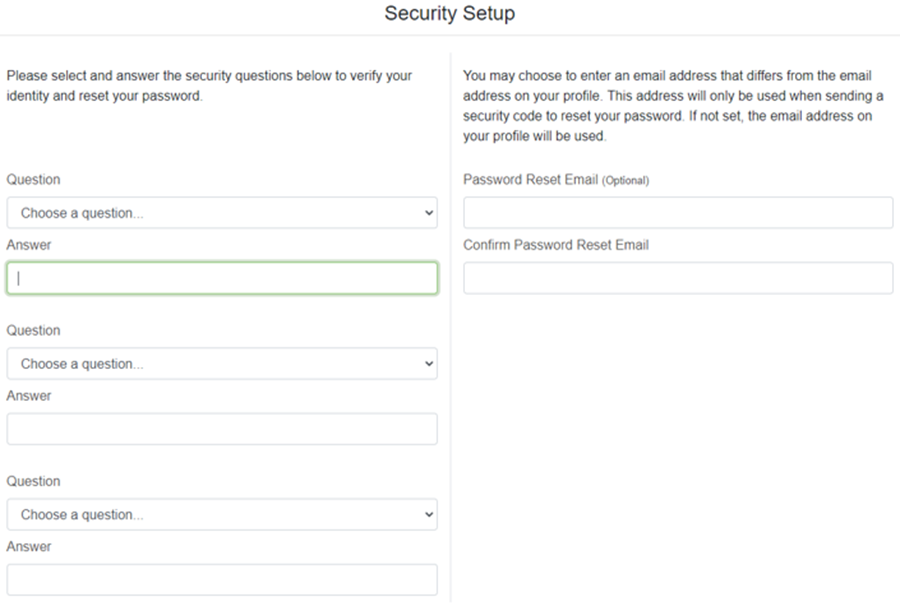Viewport: 900px width, 606px height.
Task: Focus the second Answer text box
Action: coord(221,429)
